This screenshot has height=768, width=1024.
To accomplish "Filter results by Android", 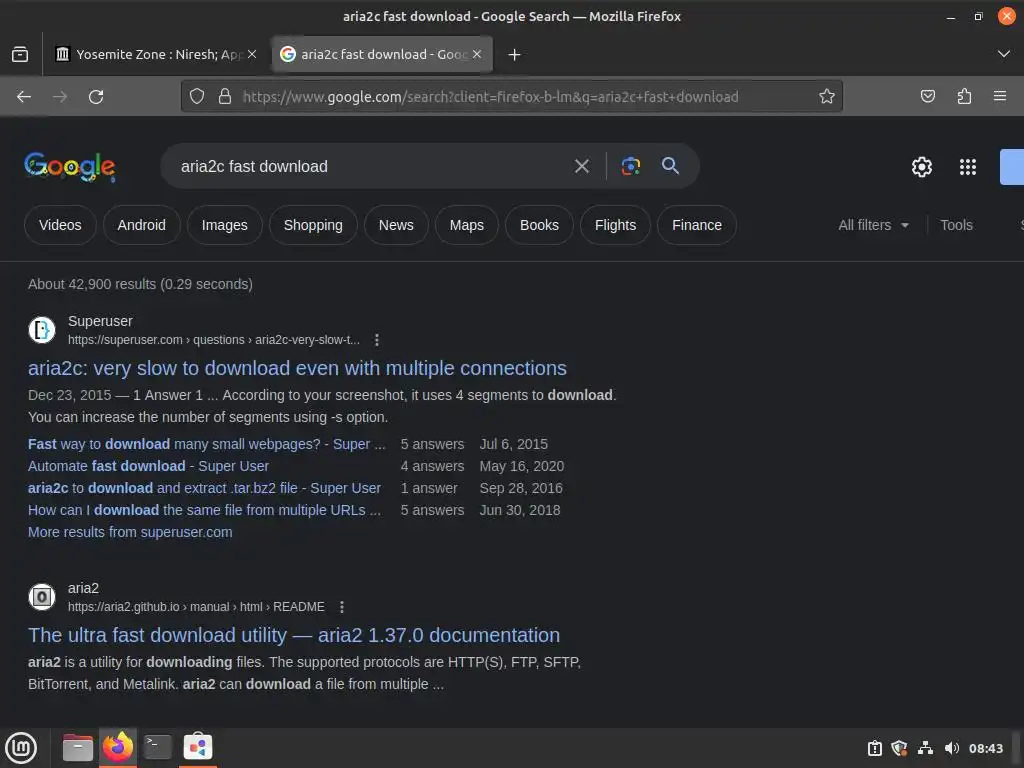I will (x=142, y=225).
